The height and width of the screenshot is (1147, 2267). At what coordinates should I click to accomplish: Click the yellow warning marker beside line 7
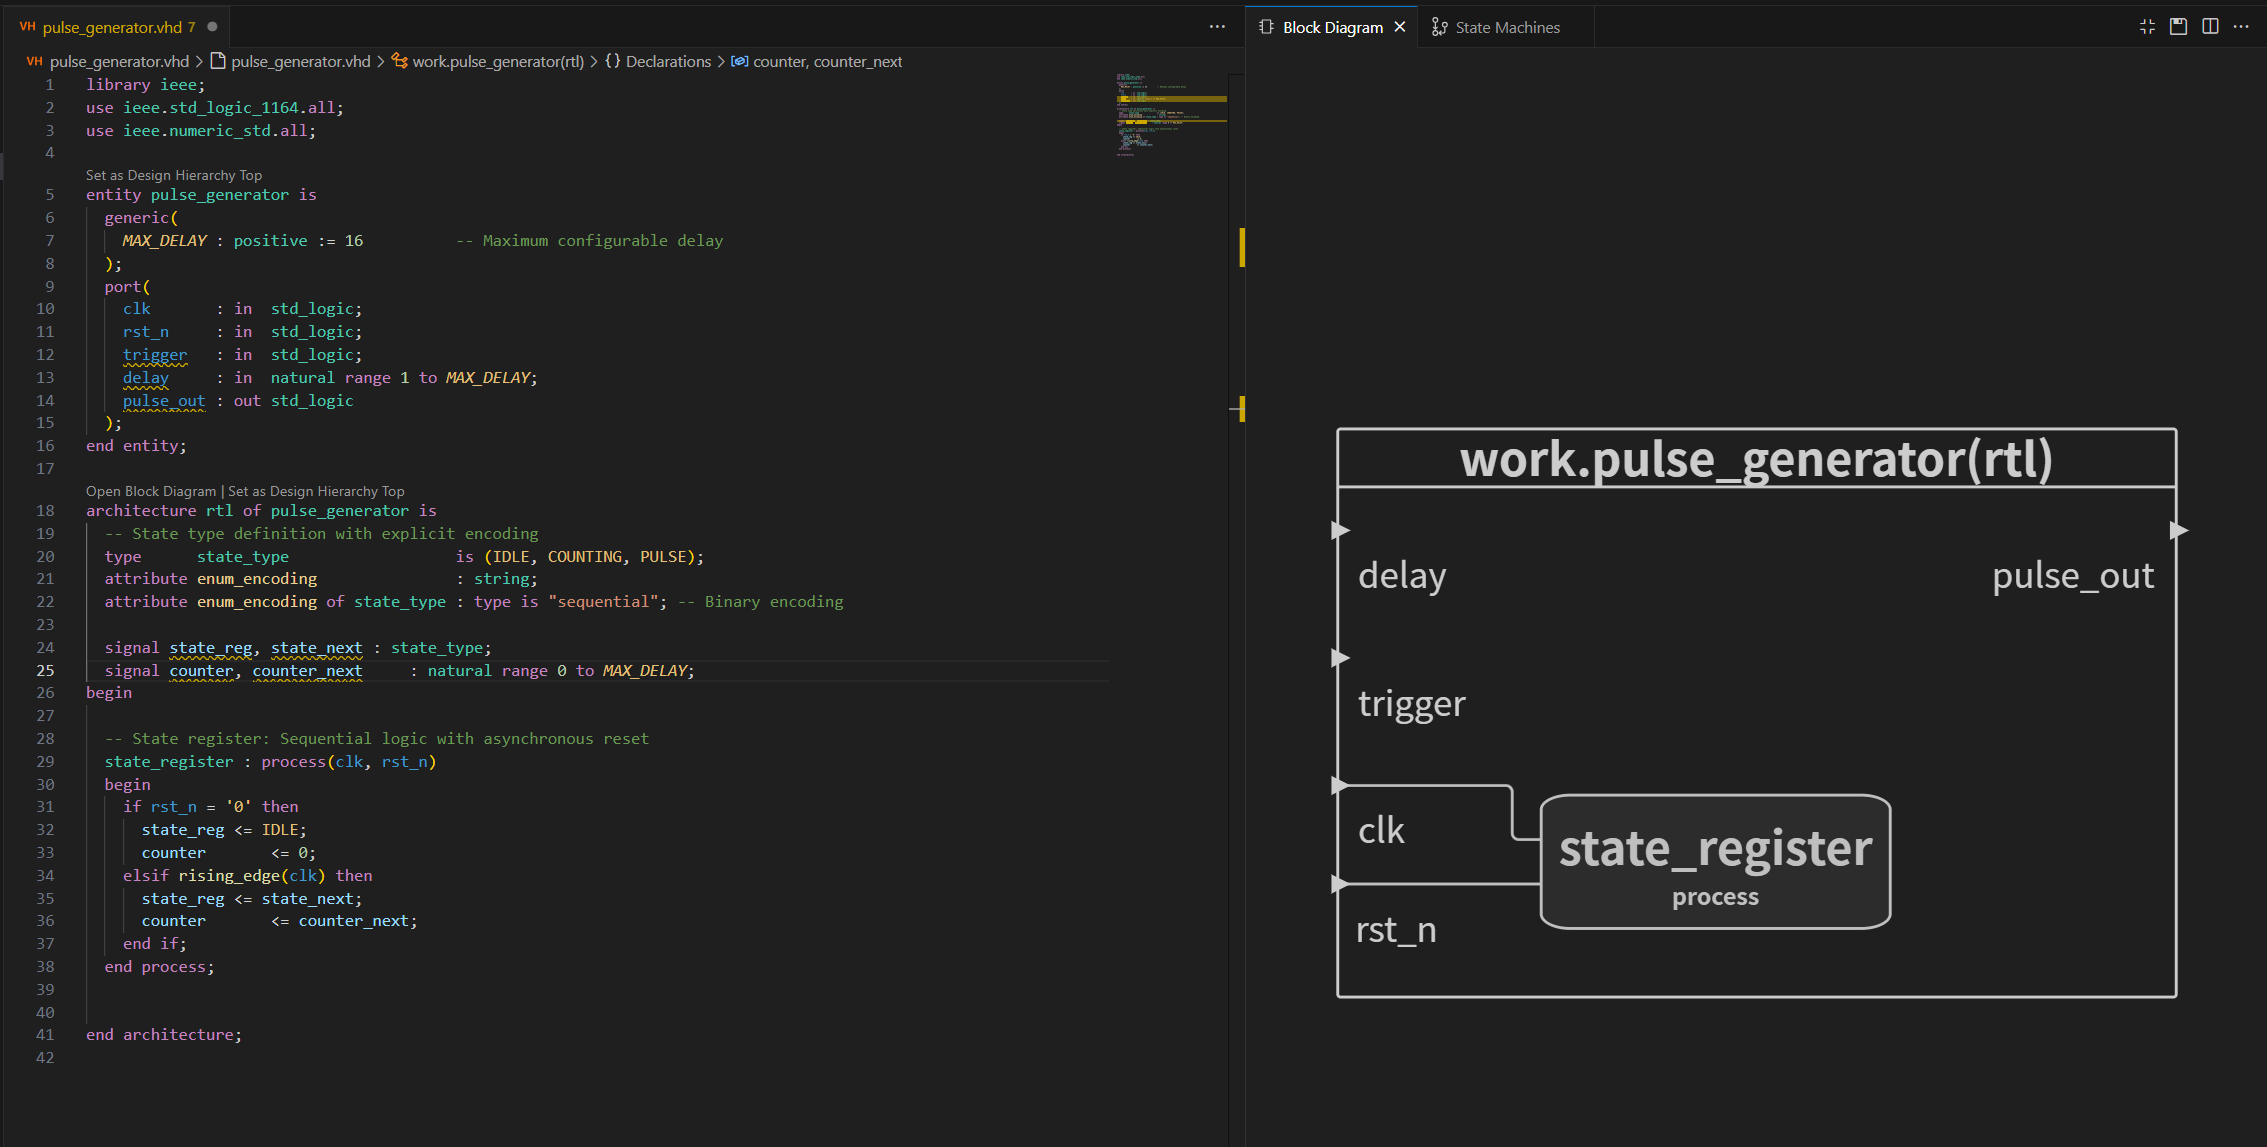pos(1242,247)
